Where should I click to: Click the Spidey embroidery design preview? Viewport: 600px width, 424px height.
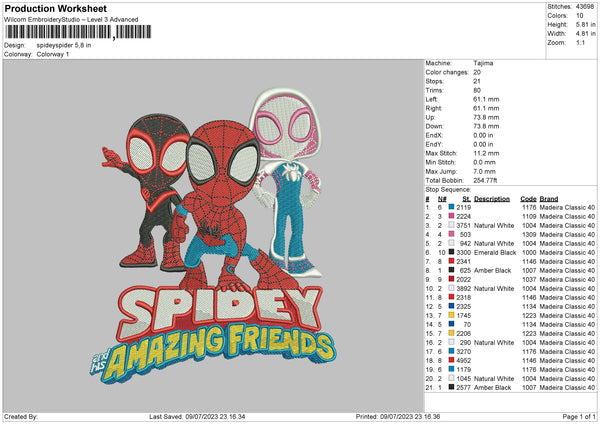[x=213, y=236]
